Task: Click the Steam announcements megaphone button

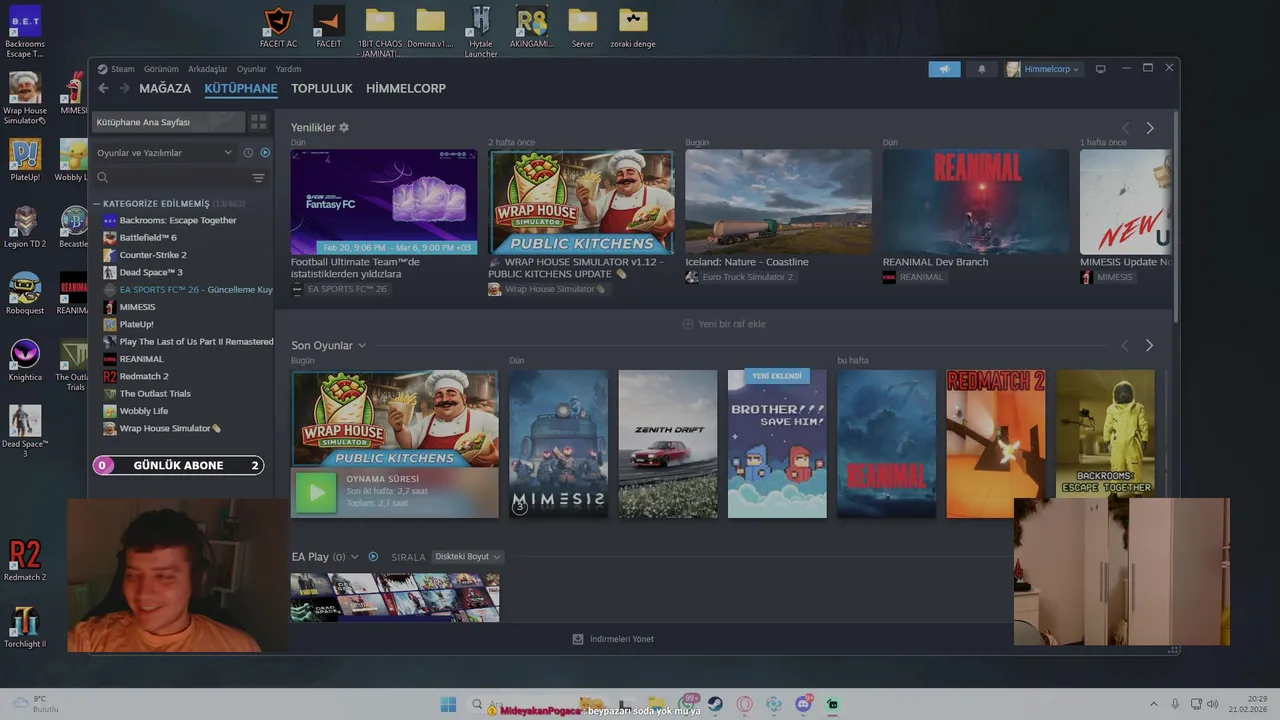Action: pyautogui.click(x=944, y=69)
